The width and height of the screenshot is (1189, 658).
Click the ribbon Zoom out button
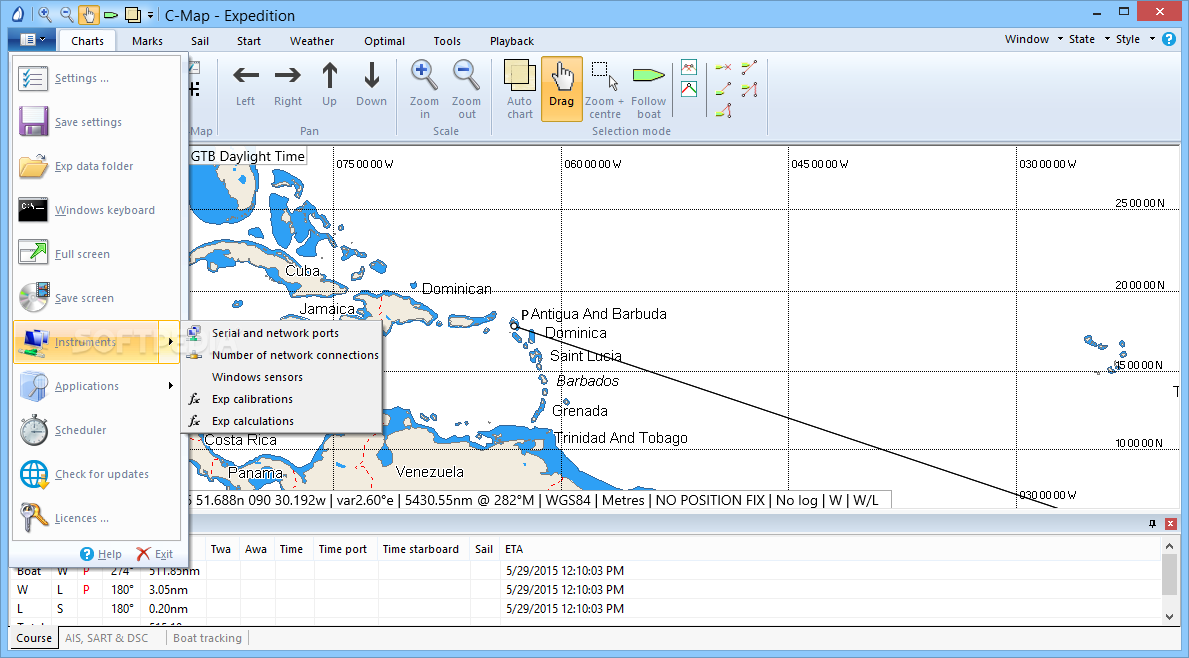click(x=466, y=89)
